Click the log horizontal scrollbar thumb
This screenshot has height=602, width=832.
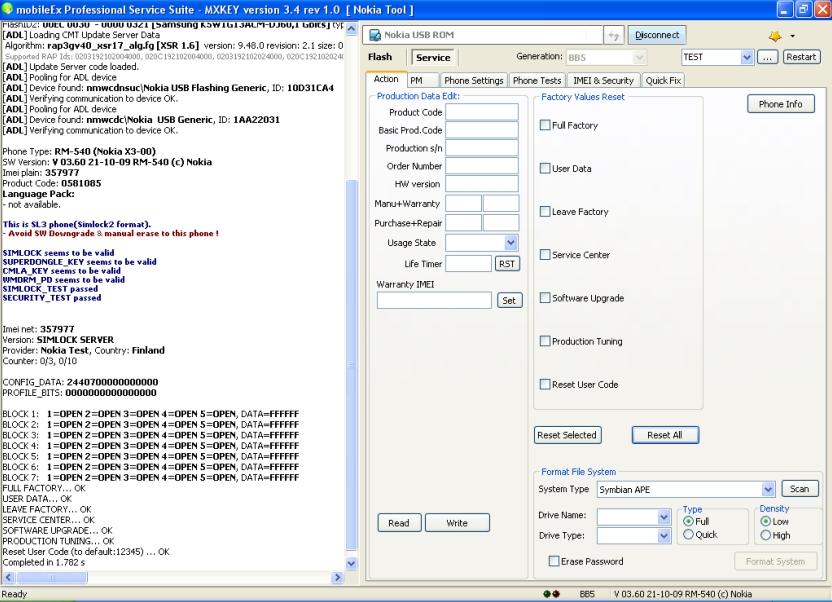[51, 577]
